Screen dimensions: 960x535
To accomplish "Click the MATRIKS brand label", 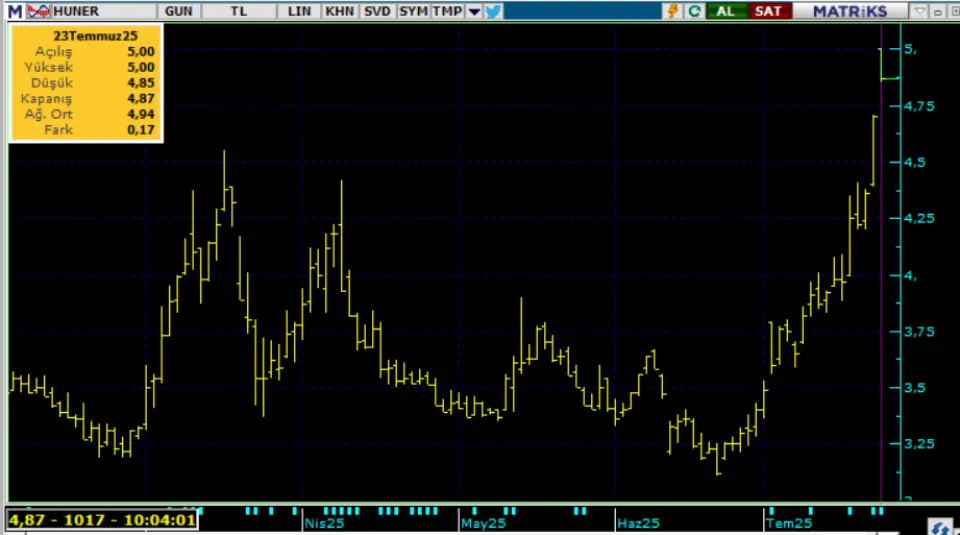I will click(x=850, y=11).
